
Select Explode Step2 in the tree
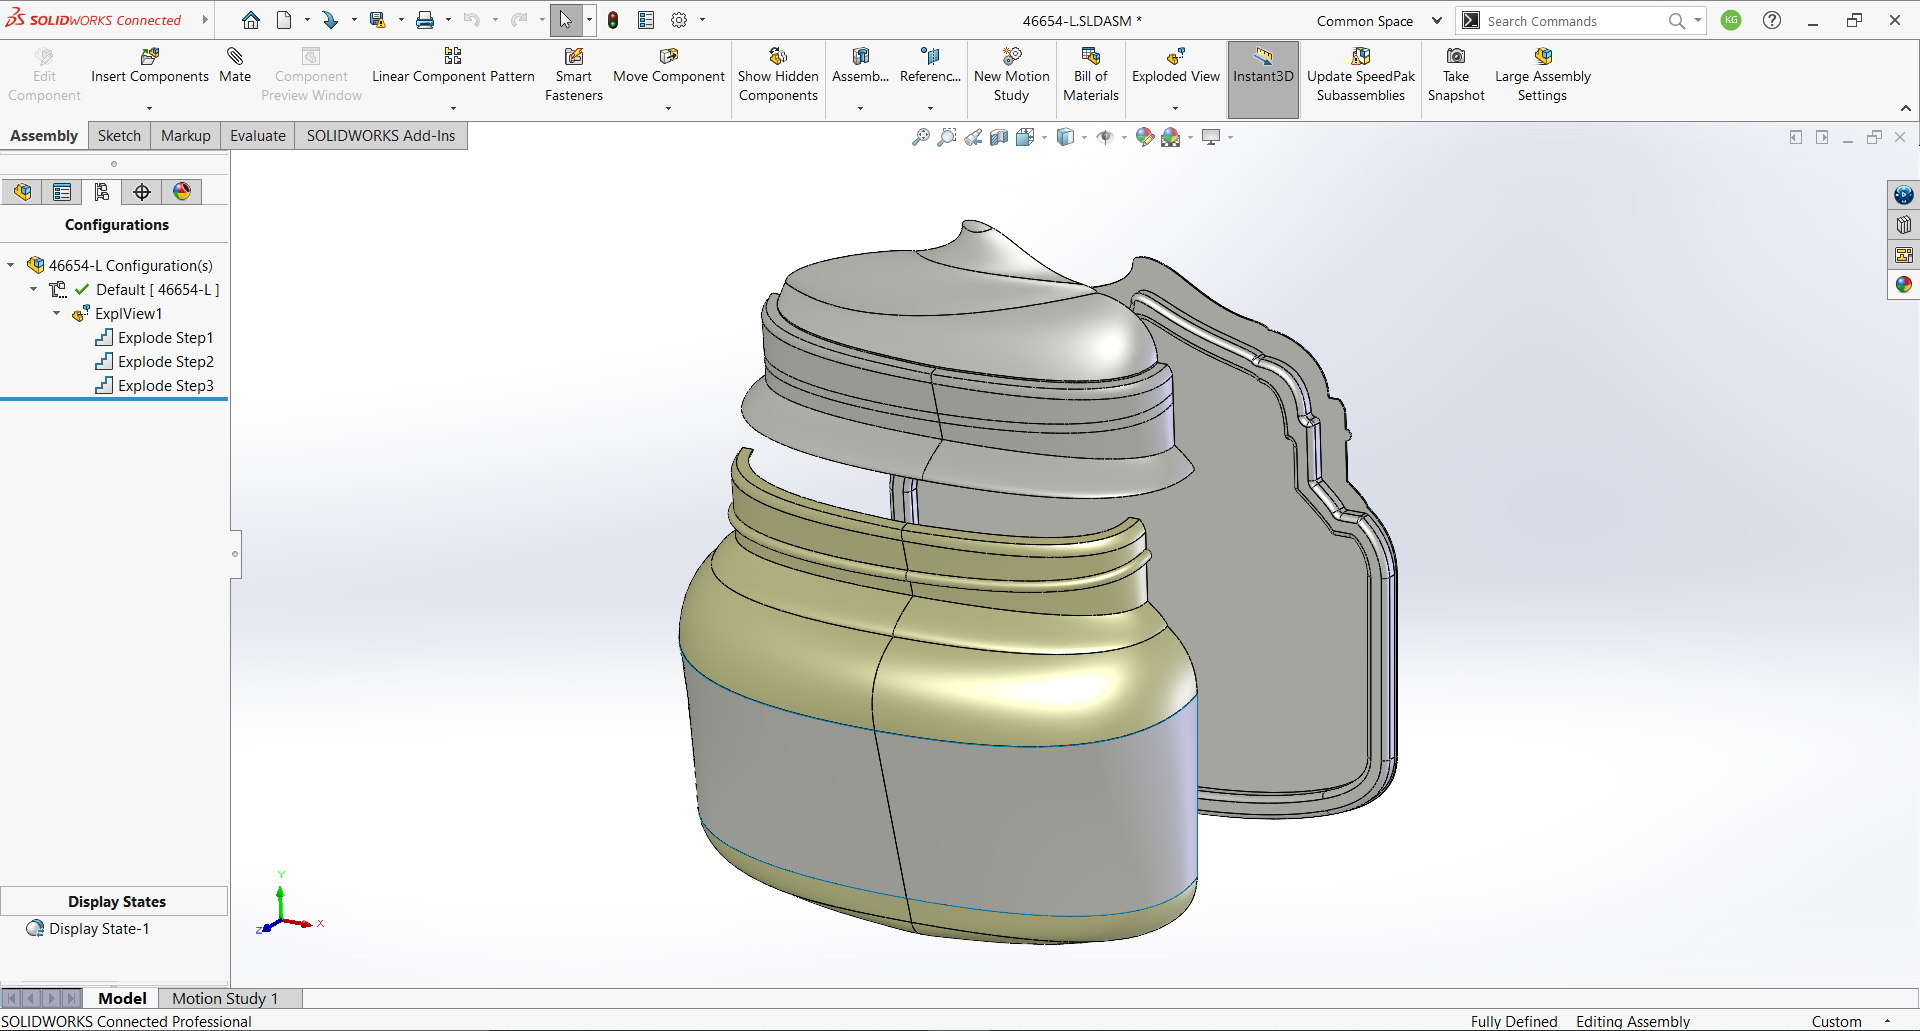point(167,361)
